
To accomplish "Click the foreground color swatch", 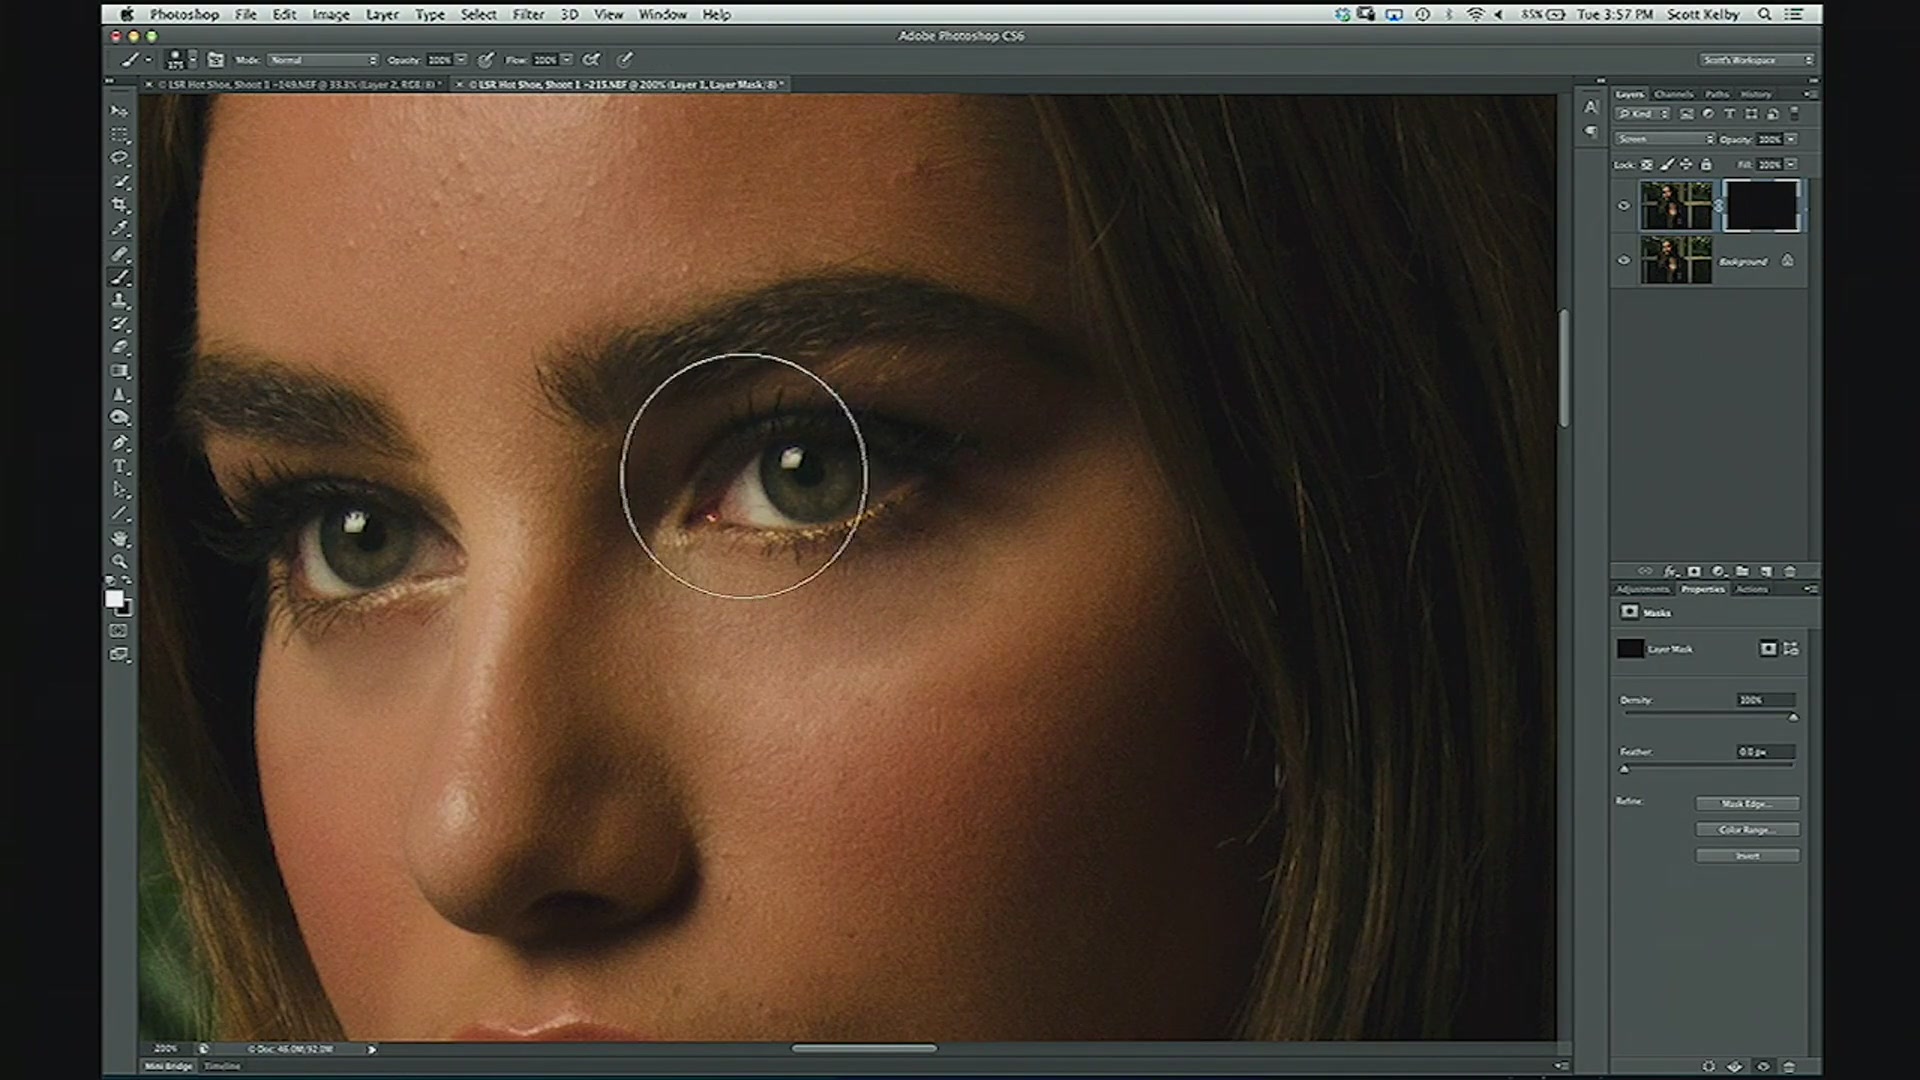I will (x=114, y=598).
